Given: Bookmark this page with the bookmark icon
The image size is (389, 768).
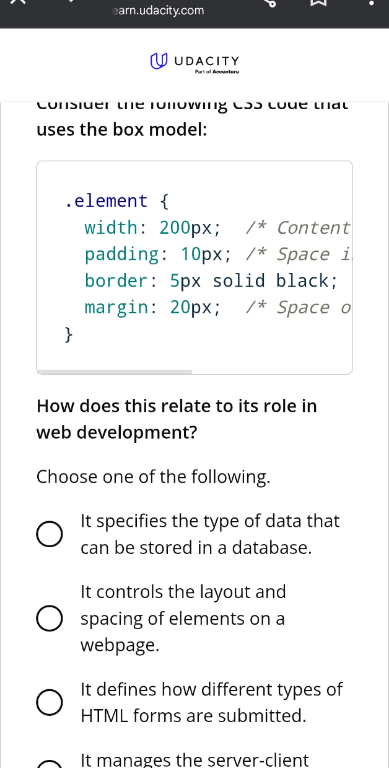Looking at the screenshot, I should 319,2.
